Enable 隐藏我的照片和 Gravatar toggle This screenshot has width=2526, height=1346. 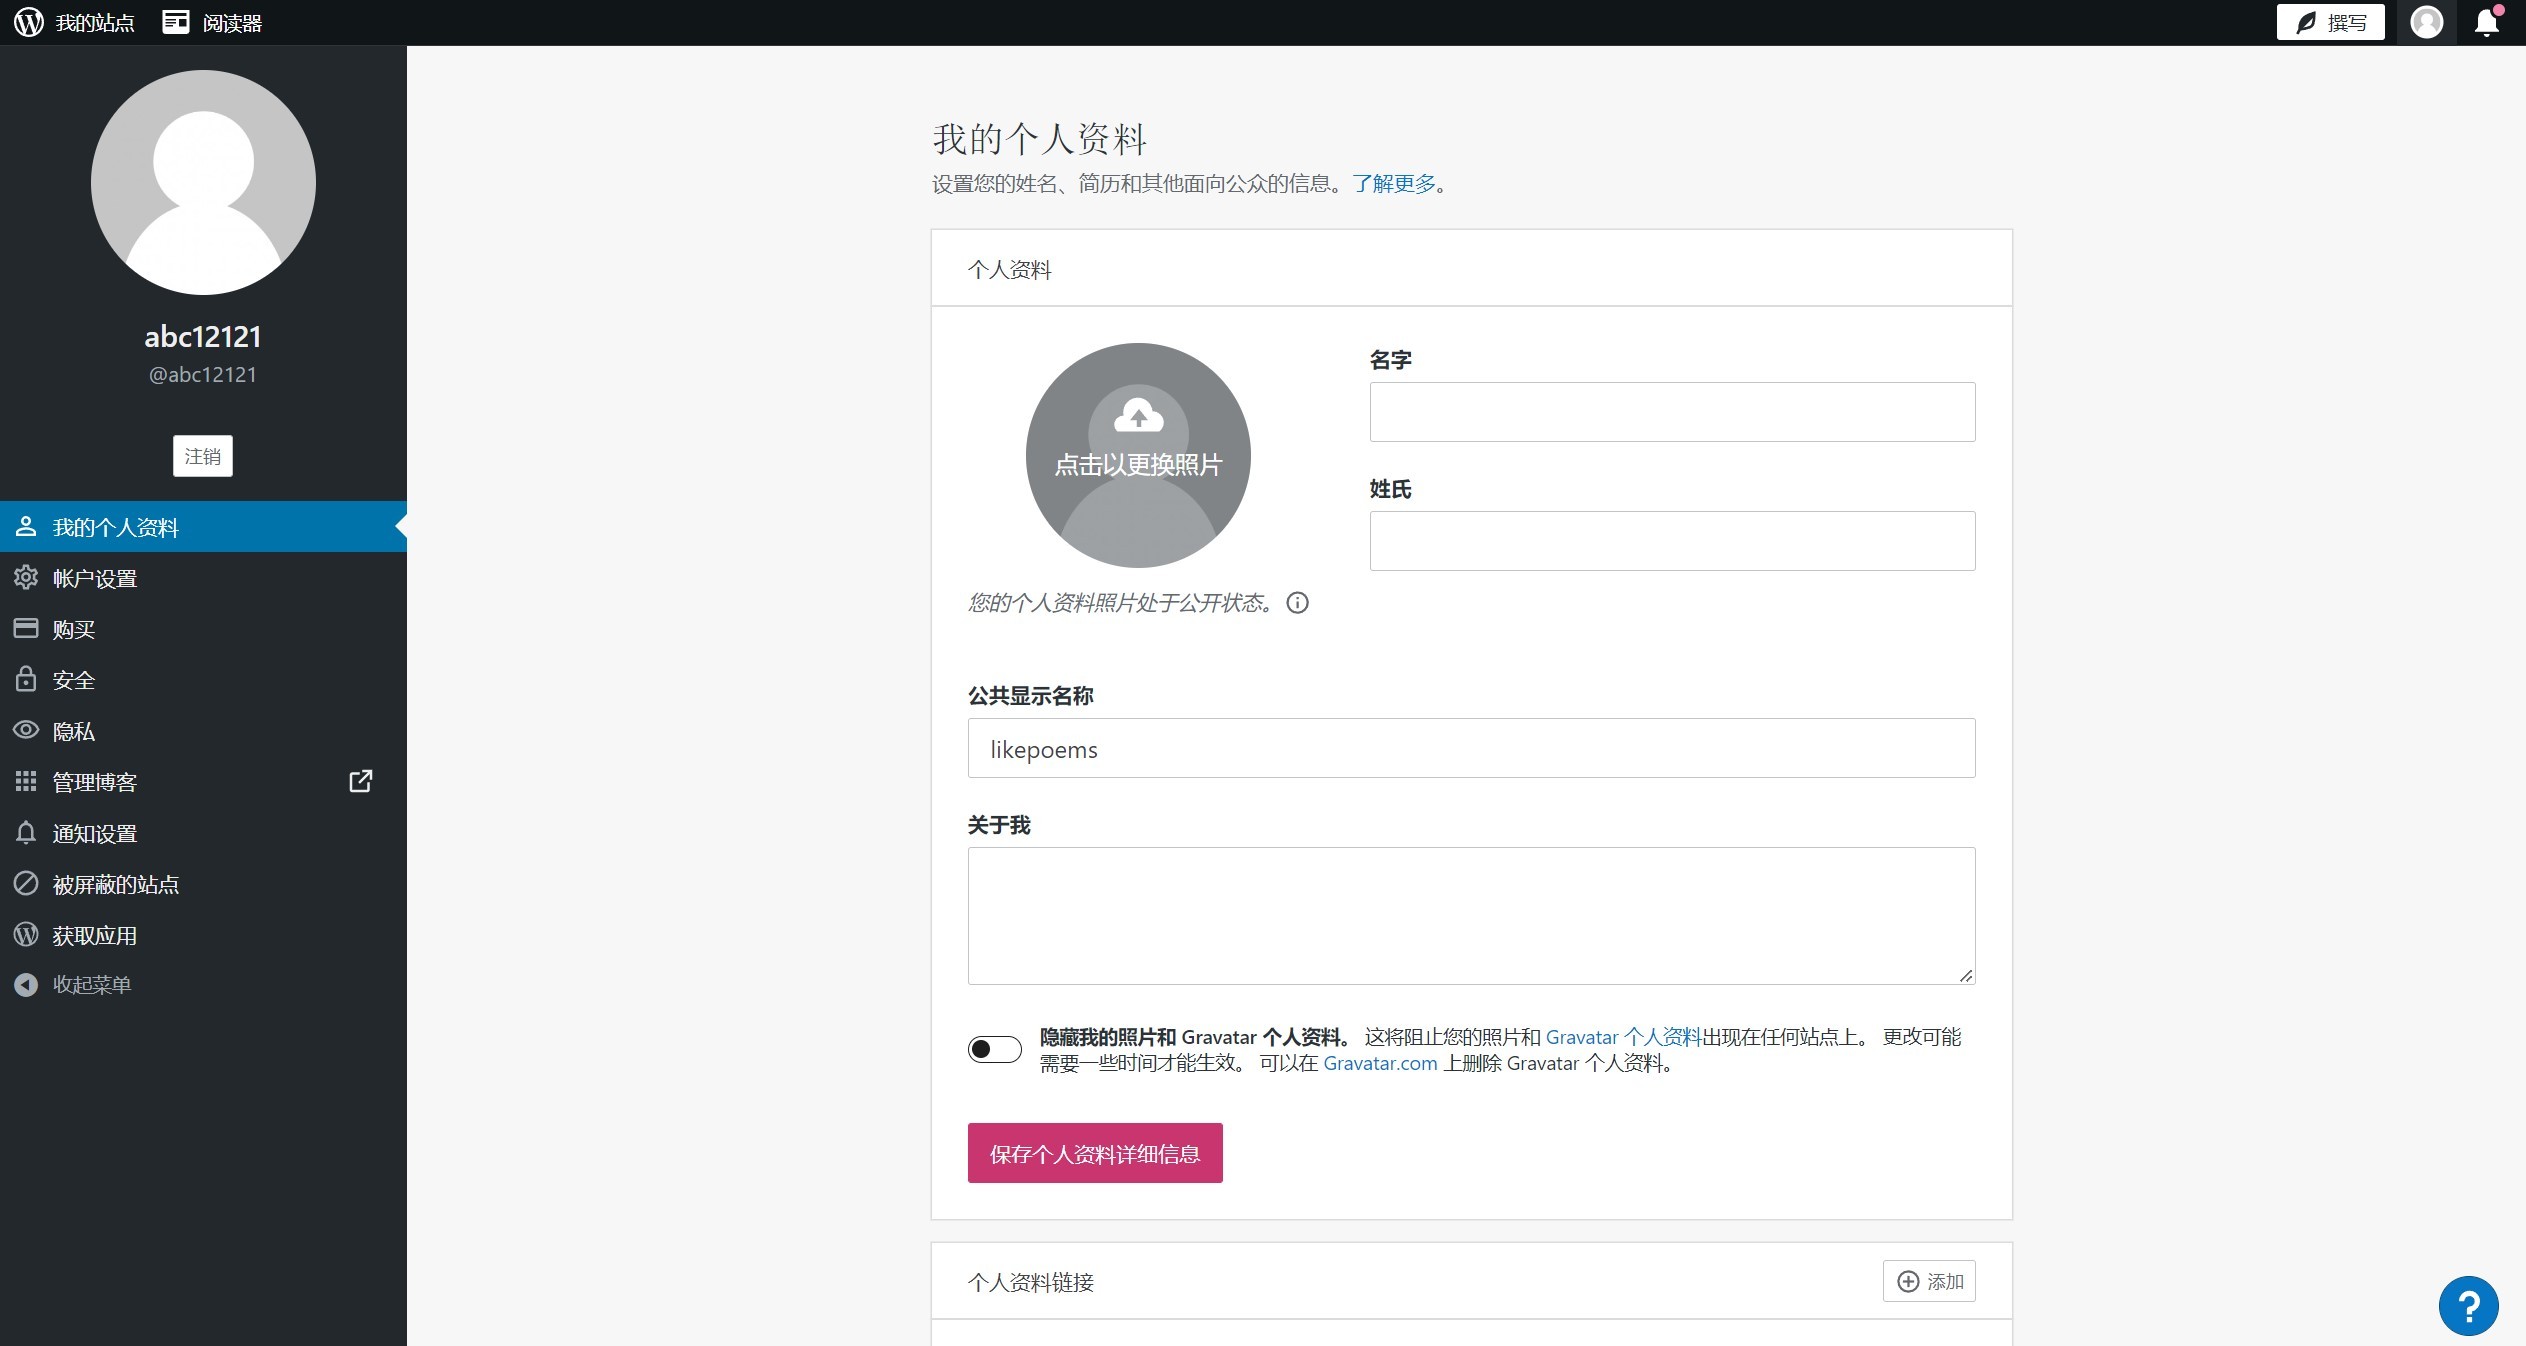tap(993, 1048)
